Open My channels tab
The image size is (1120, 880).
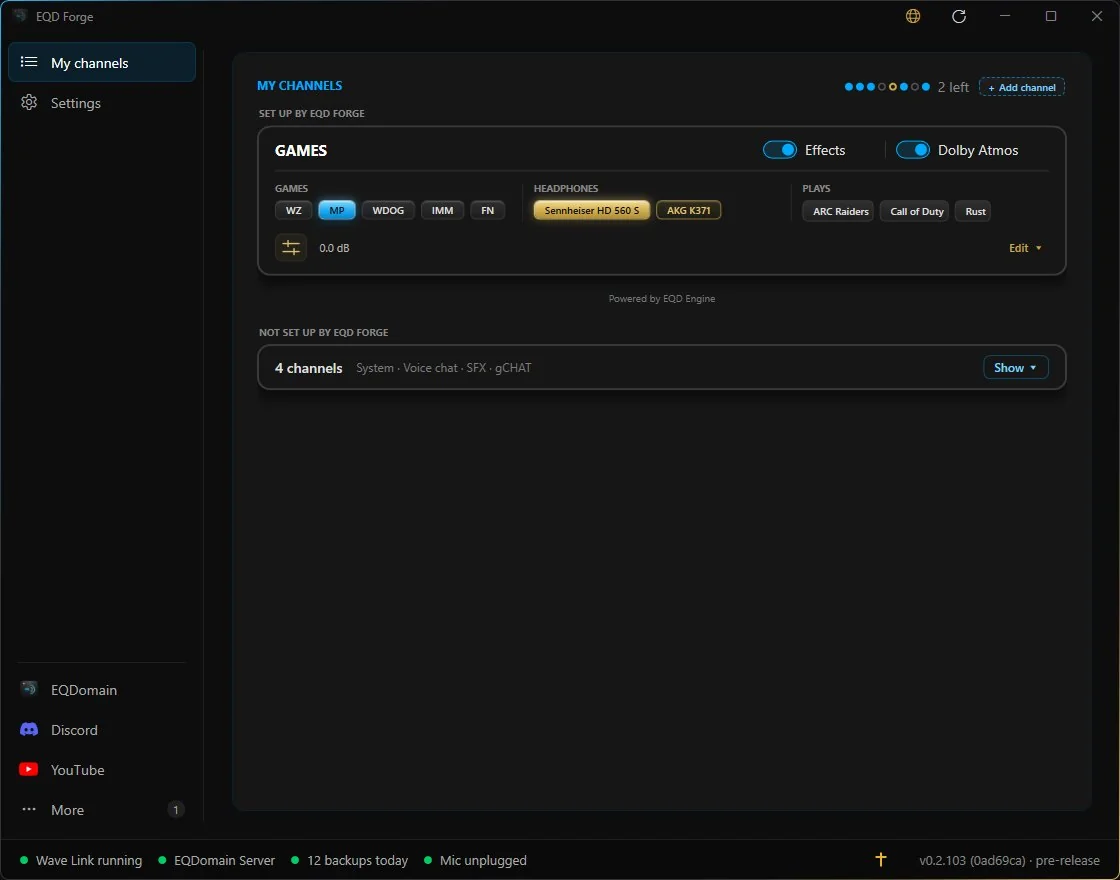(102, 62)
